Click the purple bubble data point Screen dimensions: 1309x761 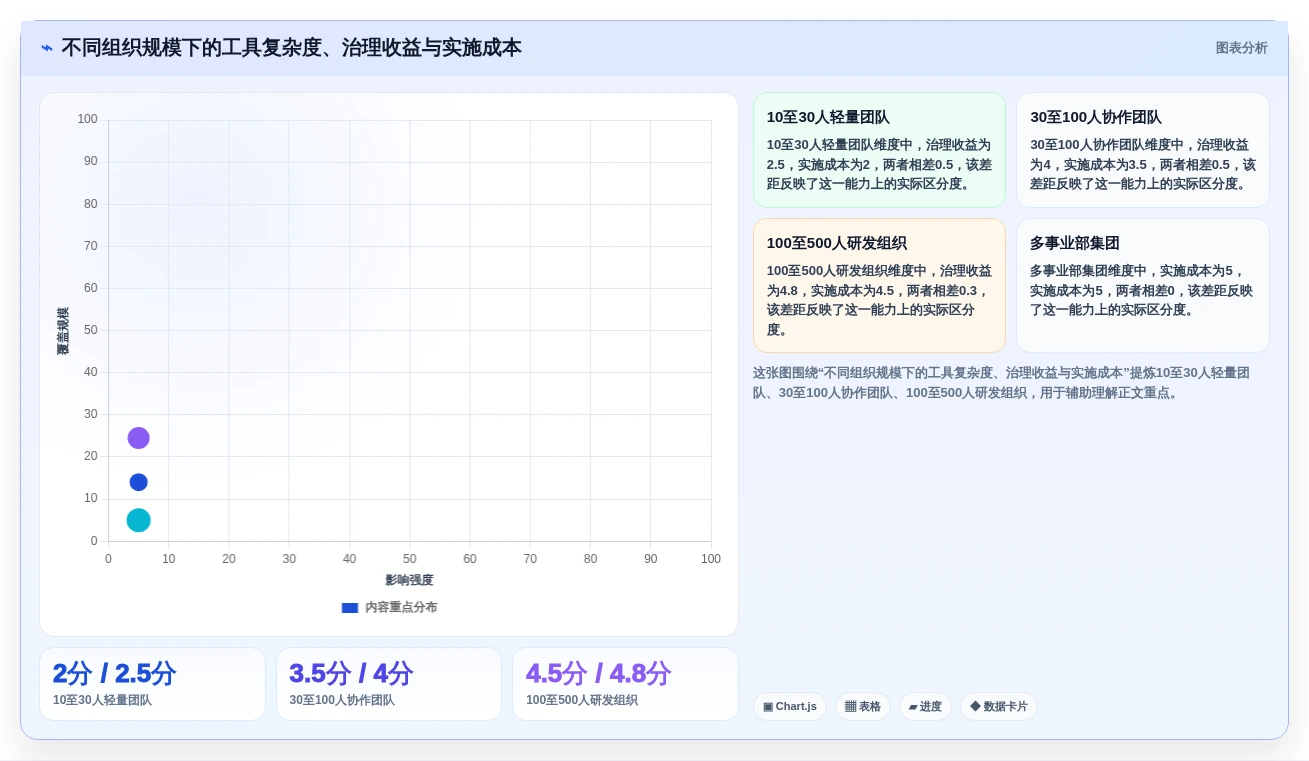click(x=139, y=438)
